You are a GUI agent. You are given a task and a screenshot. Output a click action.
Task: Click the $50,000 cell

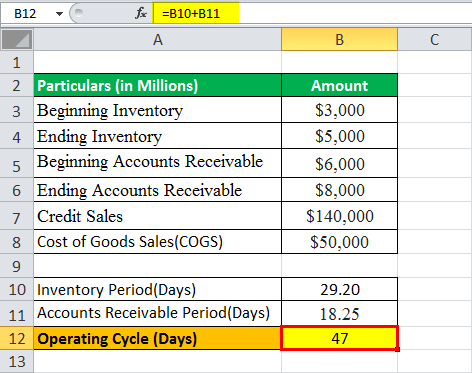tap(339, 242)
